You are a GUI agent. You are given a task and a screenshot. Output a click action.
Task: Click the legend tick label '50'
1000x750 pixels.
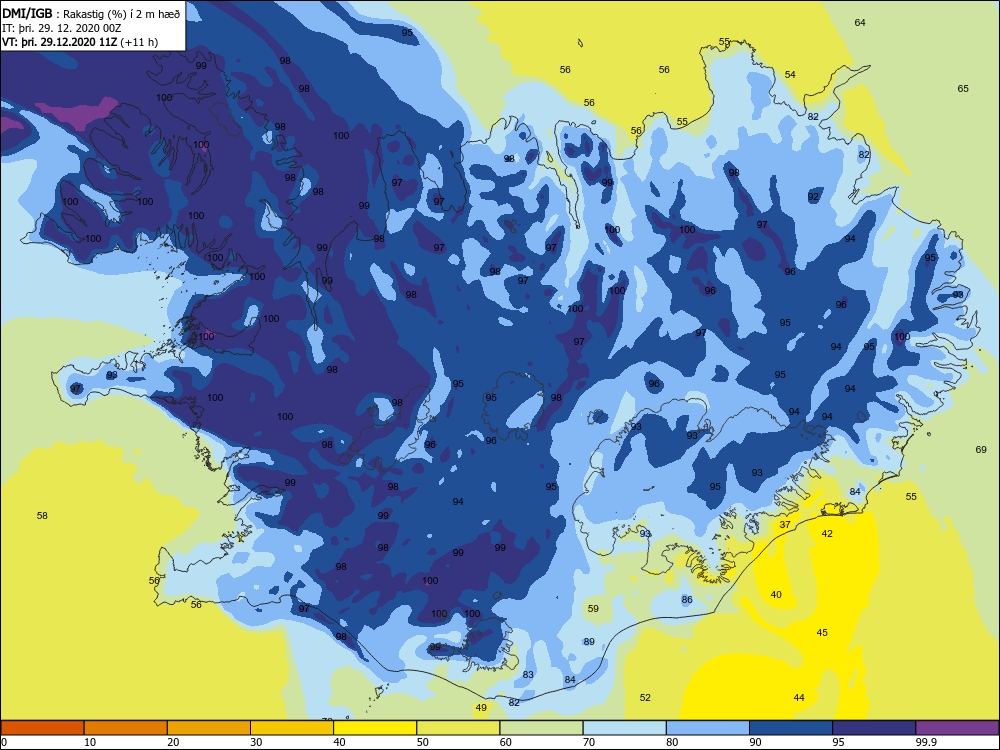(x=423, y=742)
